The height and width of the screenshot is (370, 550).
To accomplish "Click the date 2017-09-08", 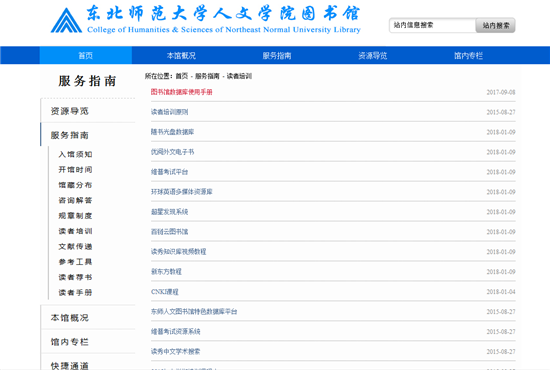I will tap(501, 92).
